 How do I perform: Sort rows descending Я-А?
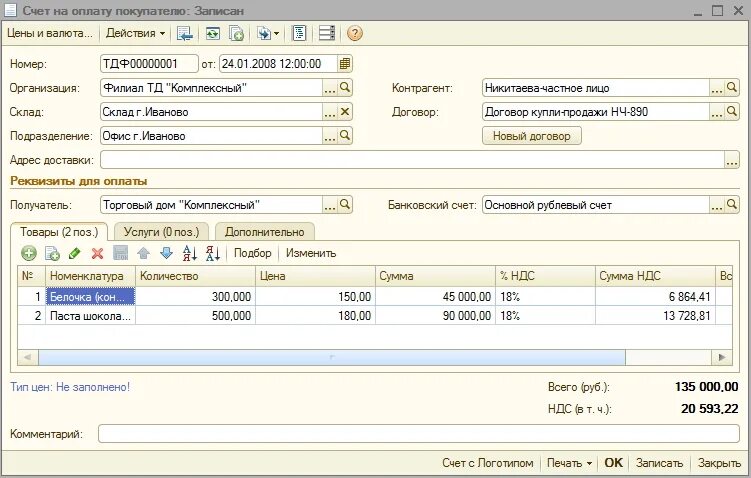213,253
